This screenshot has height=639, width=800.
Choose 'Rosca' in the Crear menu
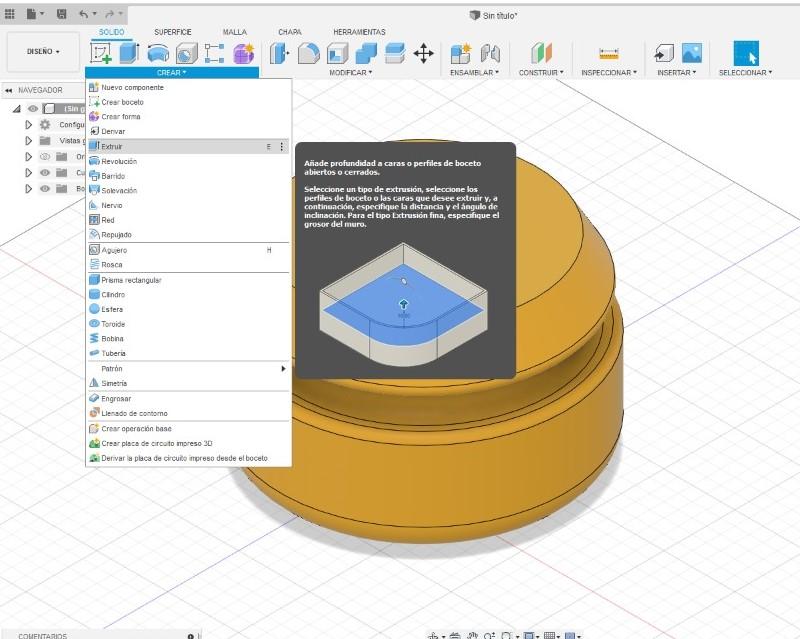tap(189, 265)
